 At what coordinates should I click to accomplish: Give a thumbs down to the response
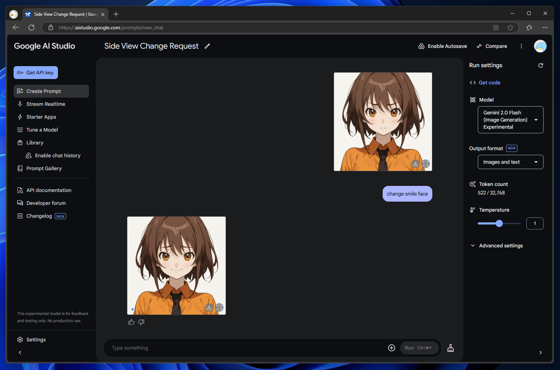pos(141,322)
